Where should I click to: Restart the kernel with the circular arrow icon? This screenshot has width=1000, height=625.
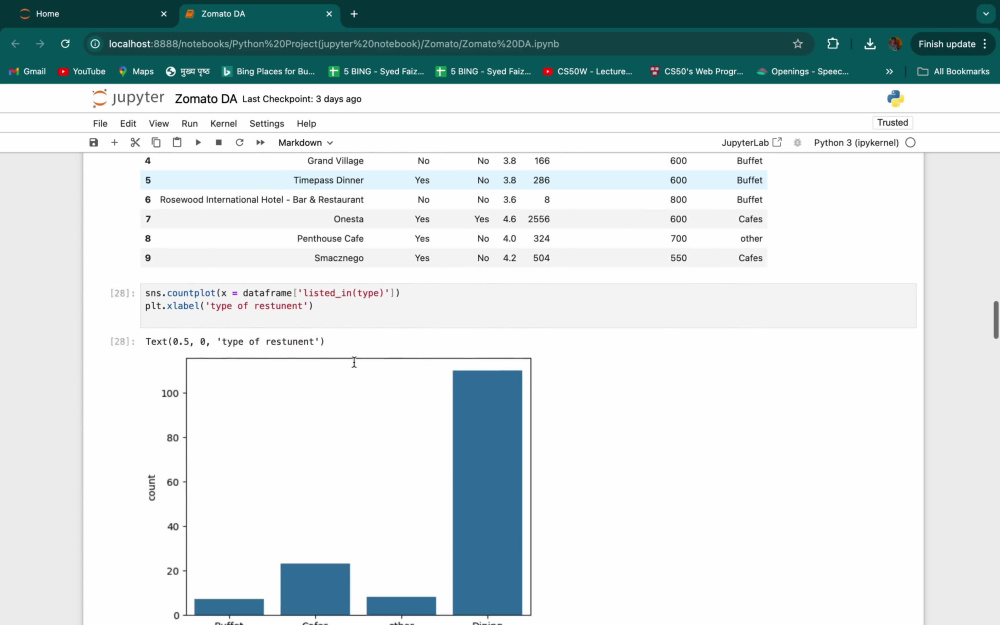coord(239,142)
